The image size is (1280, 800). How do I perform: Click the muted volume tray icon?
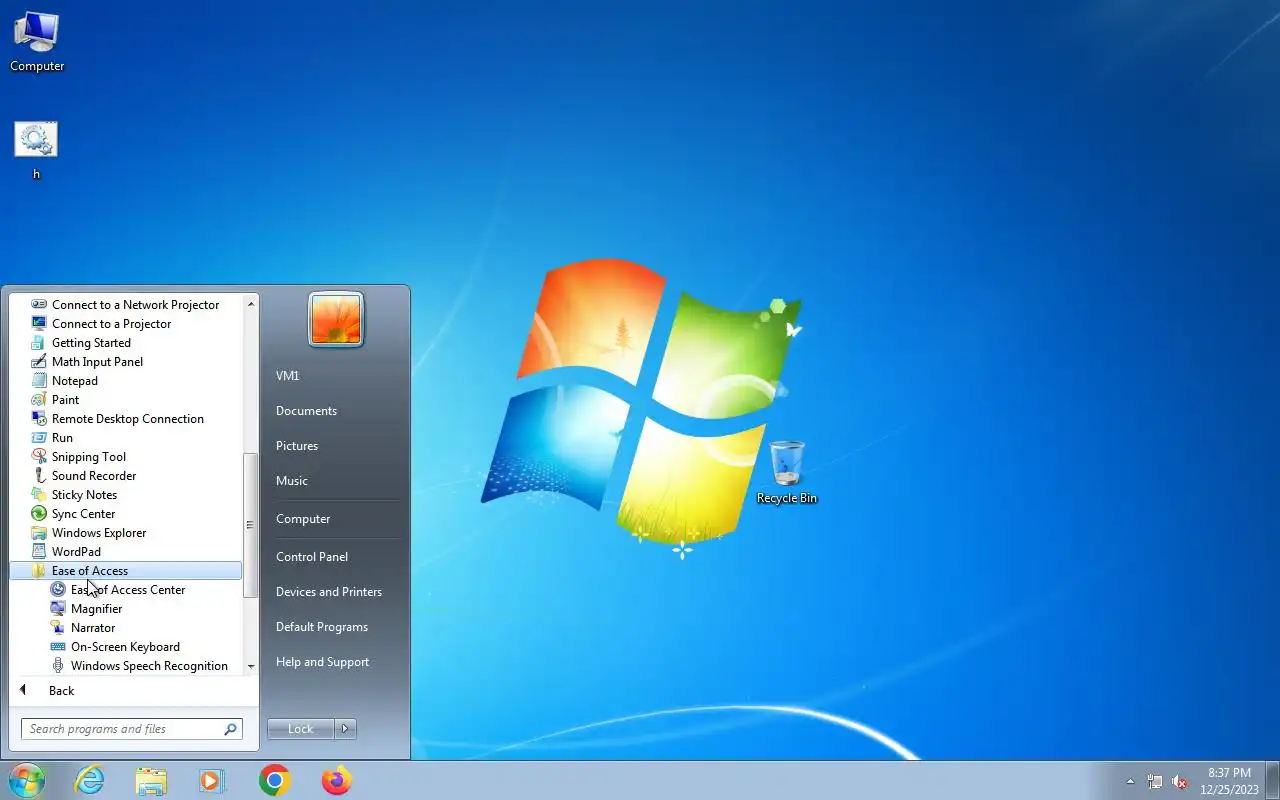[x=1180, y=781]
